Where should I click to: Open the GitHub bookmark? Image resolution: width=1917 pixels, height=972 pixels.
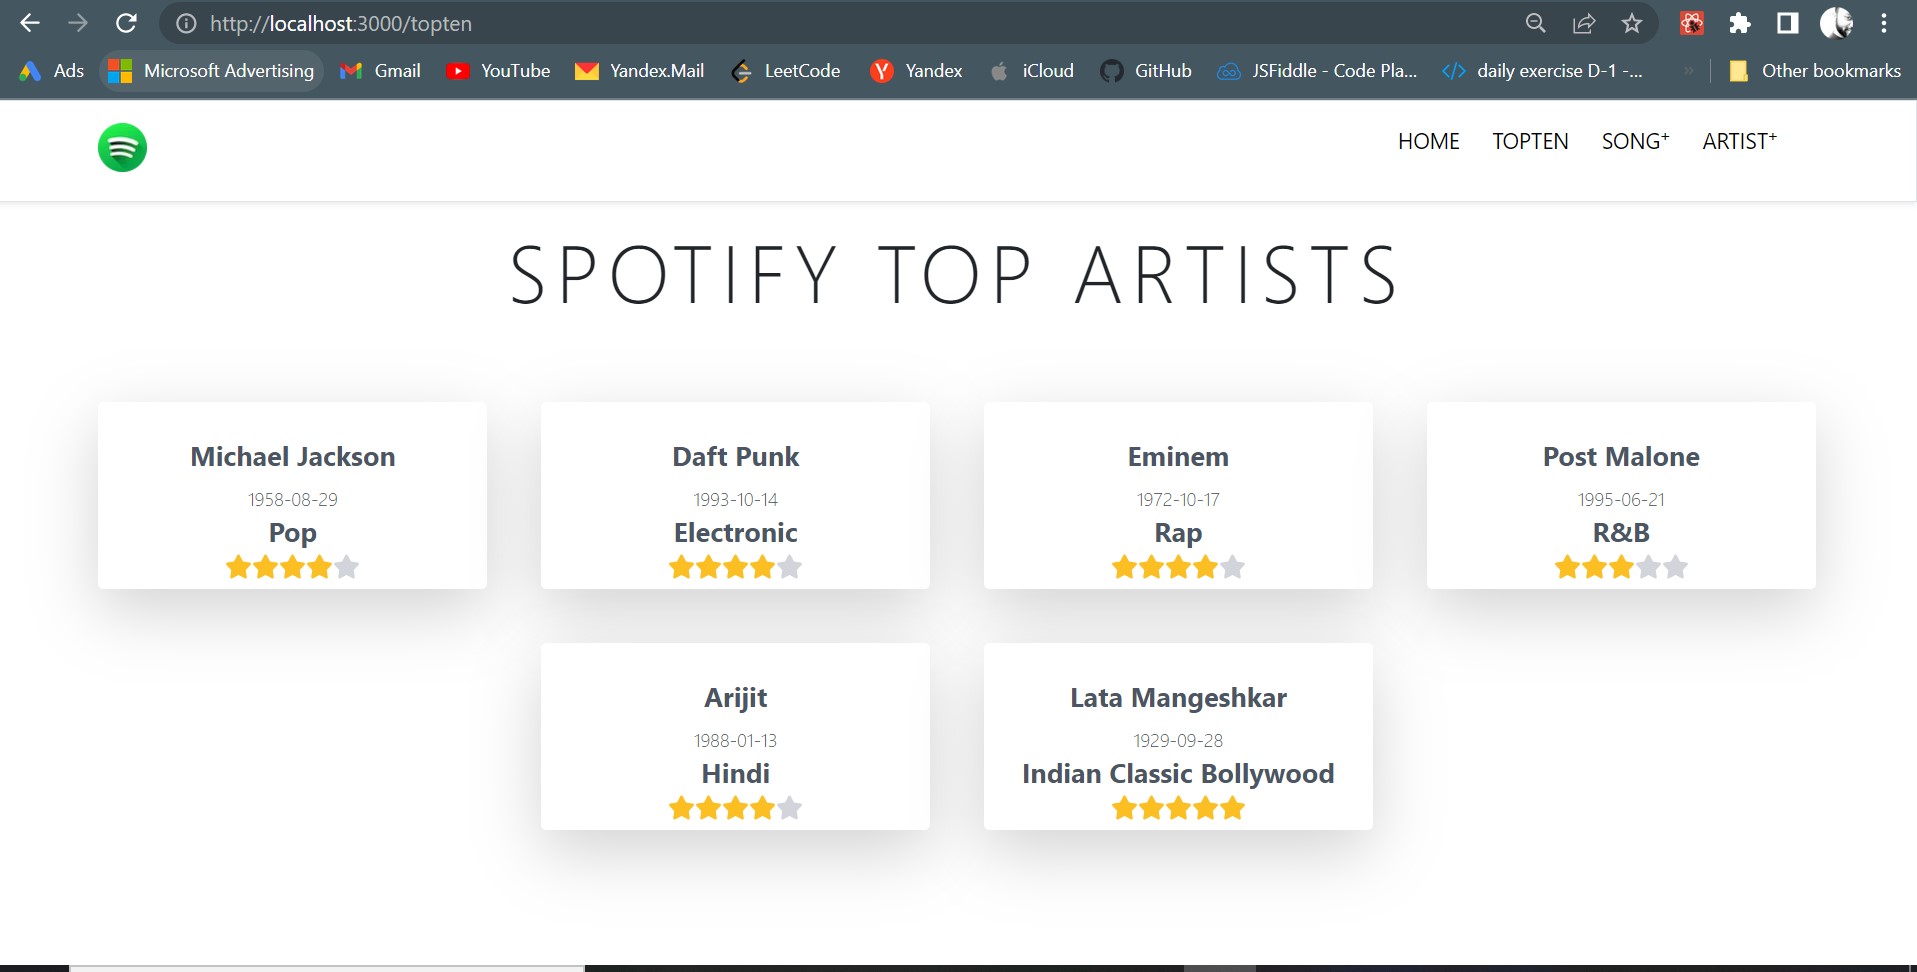click(1145, 70)
